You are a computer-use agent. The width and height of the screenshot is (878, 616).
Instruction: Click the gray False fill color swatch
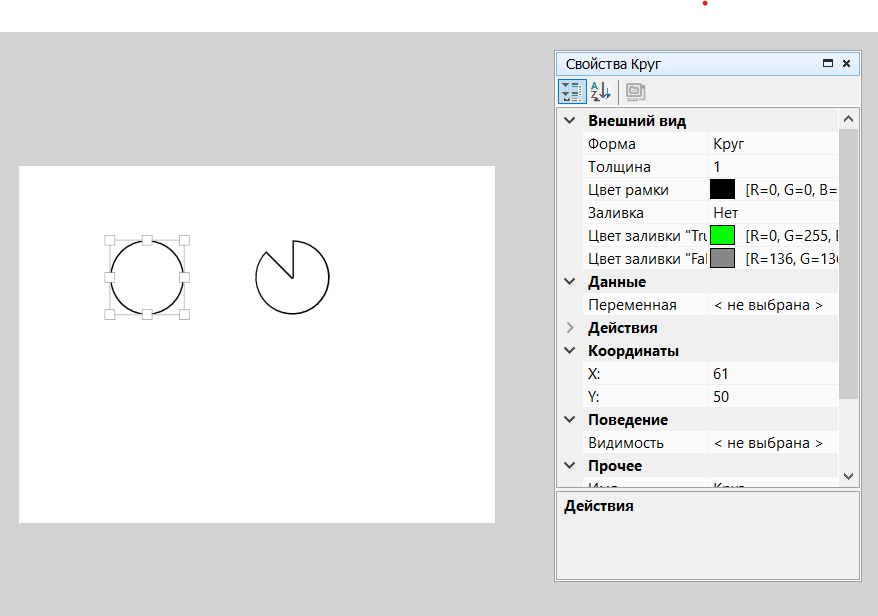tap(722, 259)
